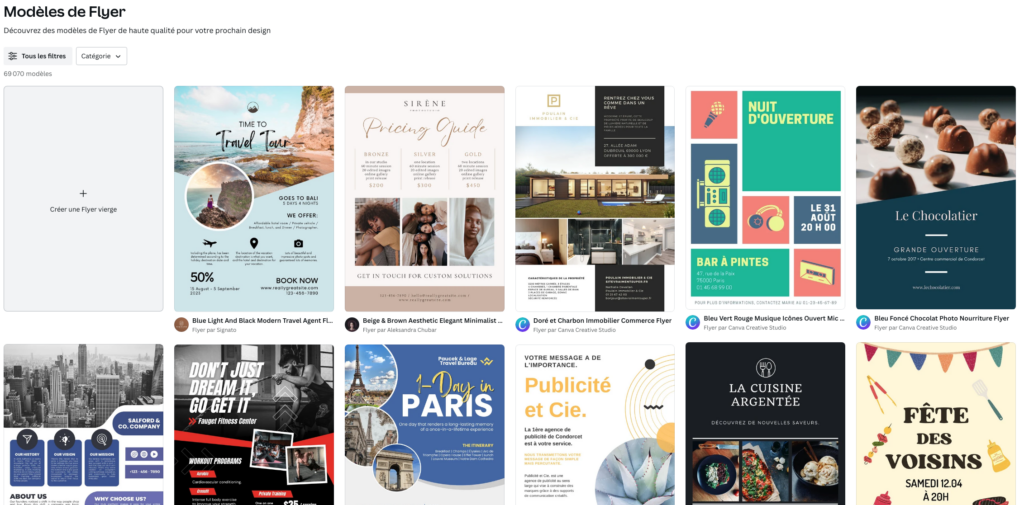Viewport: 1024px width, 505px height.
Task: Click the chevron arrow beside Catégorie
Action: click(x=118, y=57)
